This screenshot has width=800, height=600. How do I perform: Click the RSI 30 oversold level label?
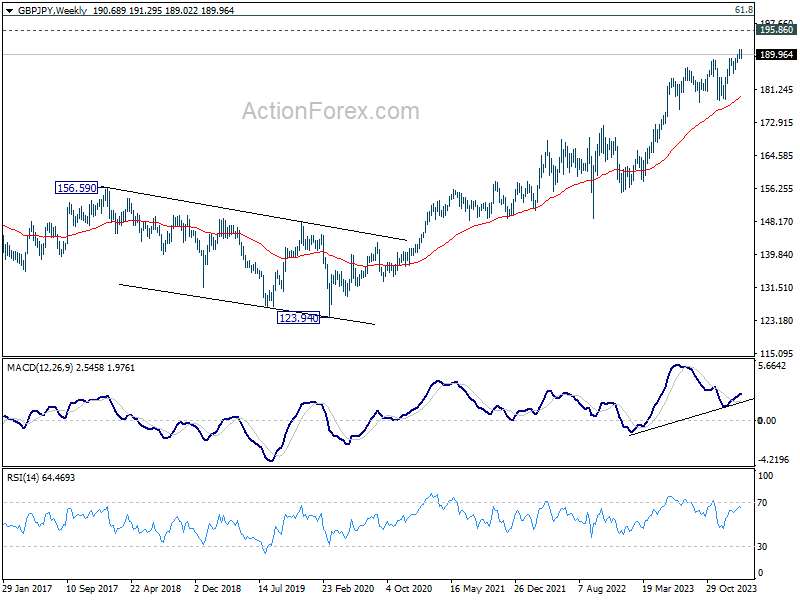762,547
